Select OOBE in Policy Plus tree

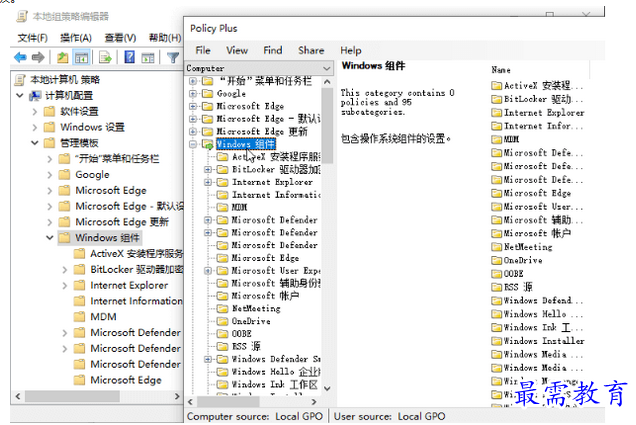tap(242, 334)
